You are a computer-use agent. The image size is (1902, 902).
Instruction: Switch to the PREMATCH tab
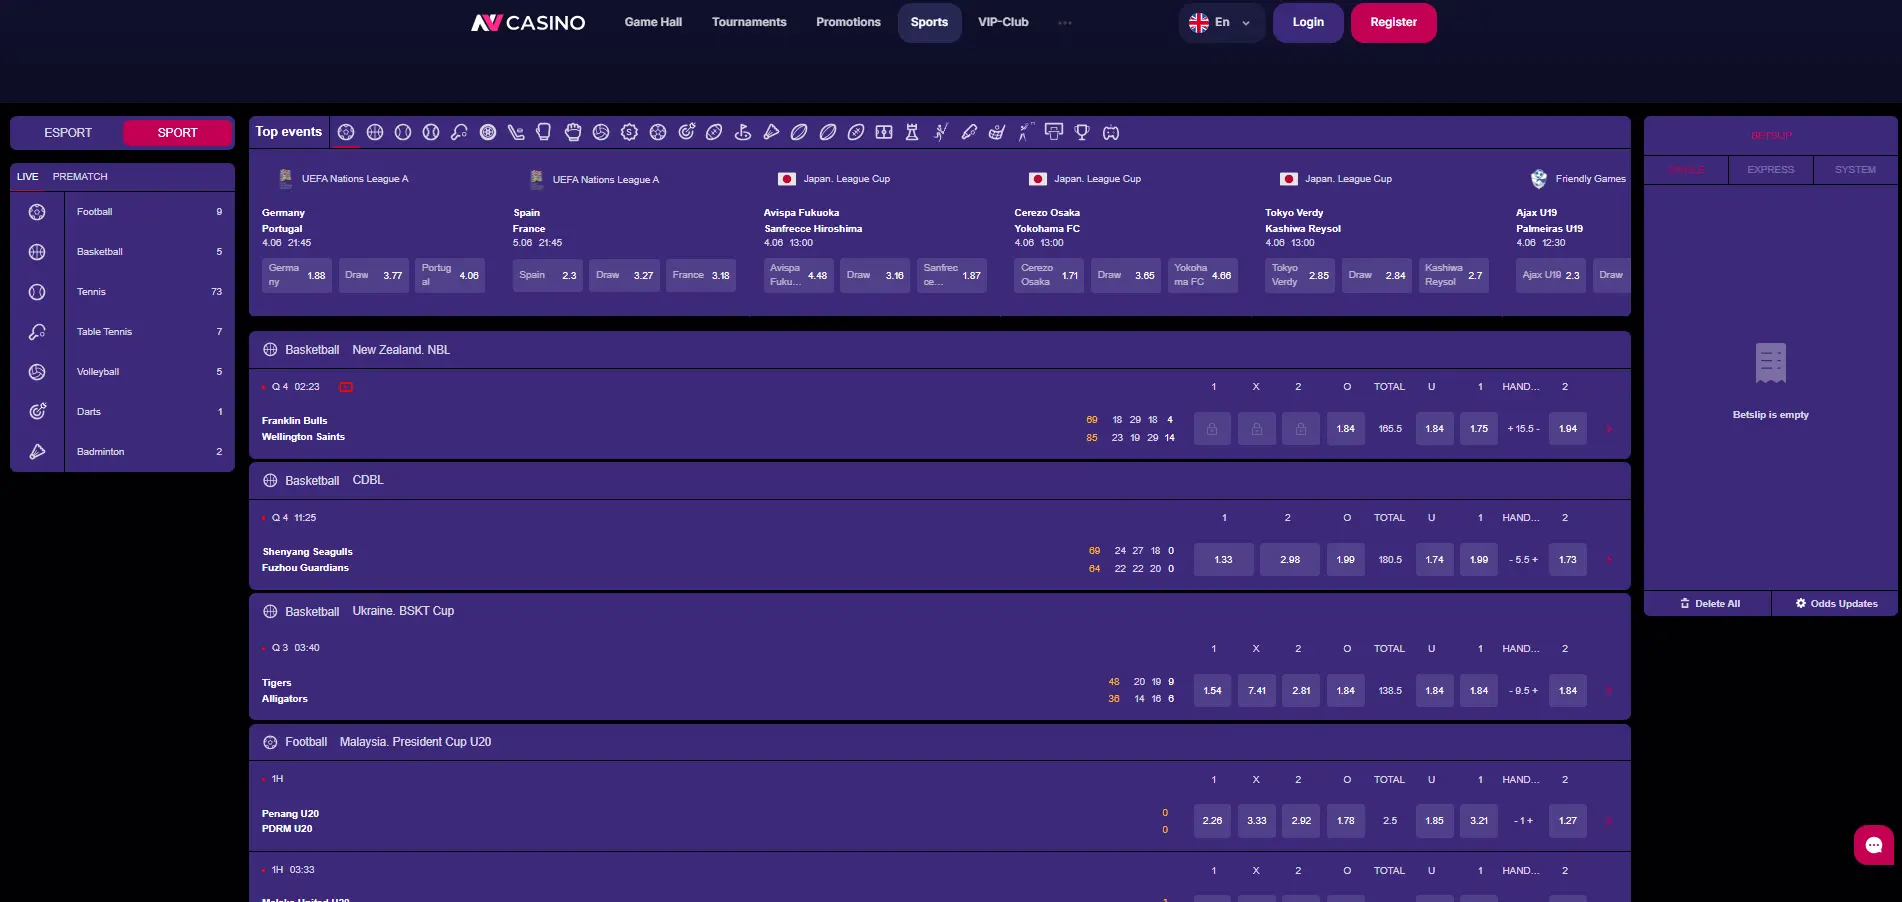79,176
